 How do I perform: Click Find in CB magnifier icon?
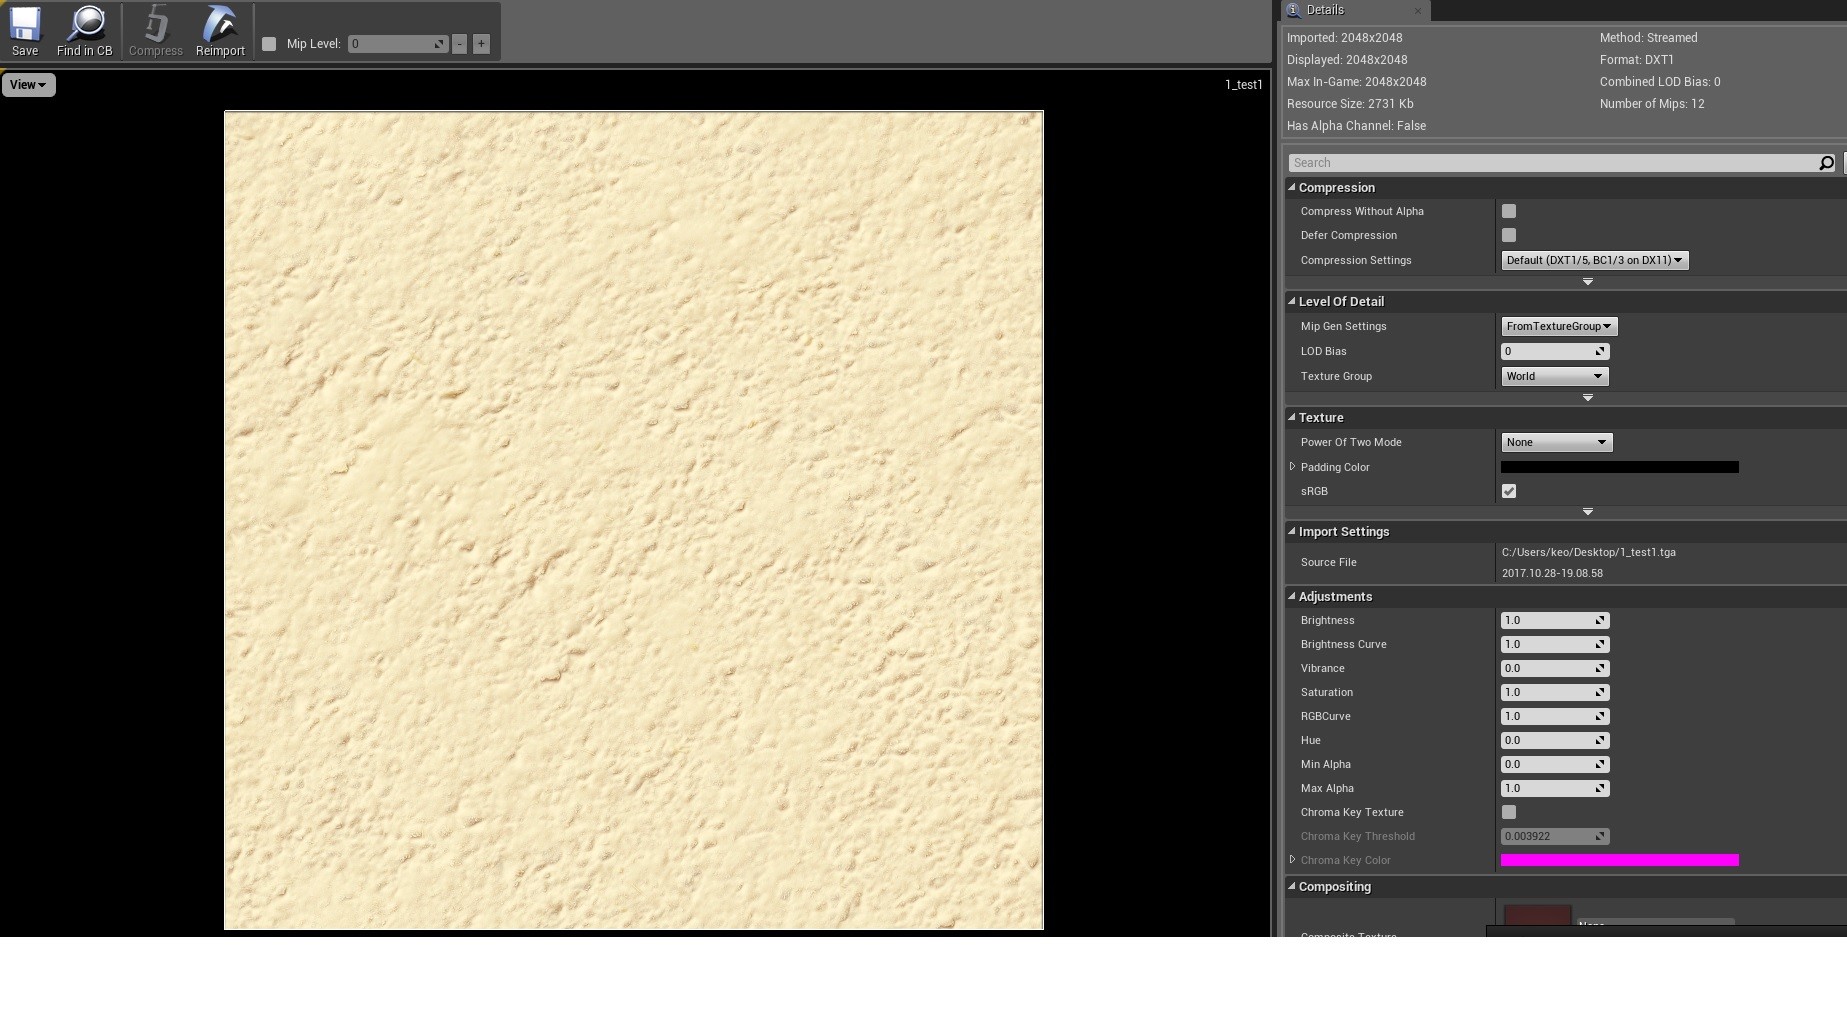pos(85,31)
